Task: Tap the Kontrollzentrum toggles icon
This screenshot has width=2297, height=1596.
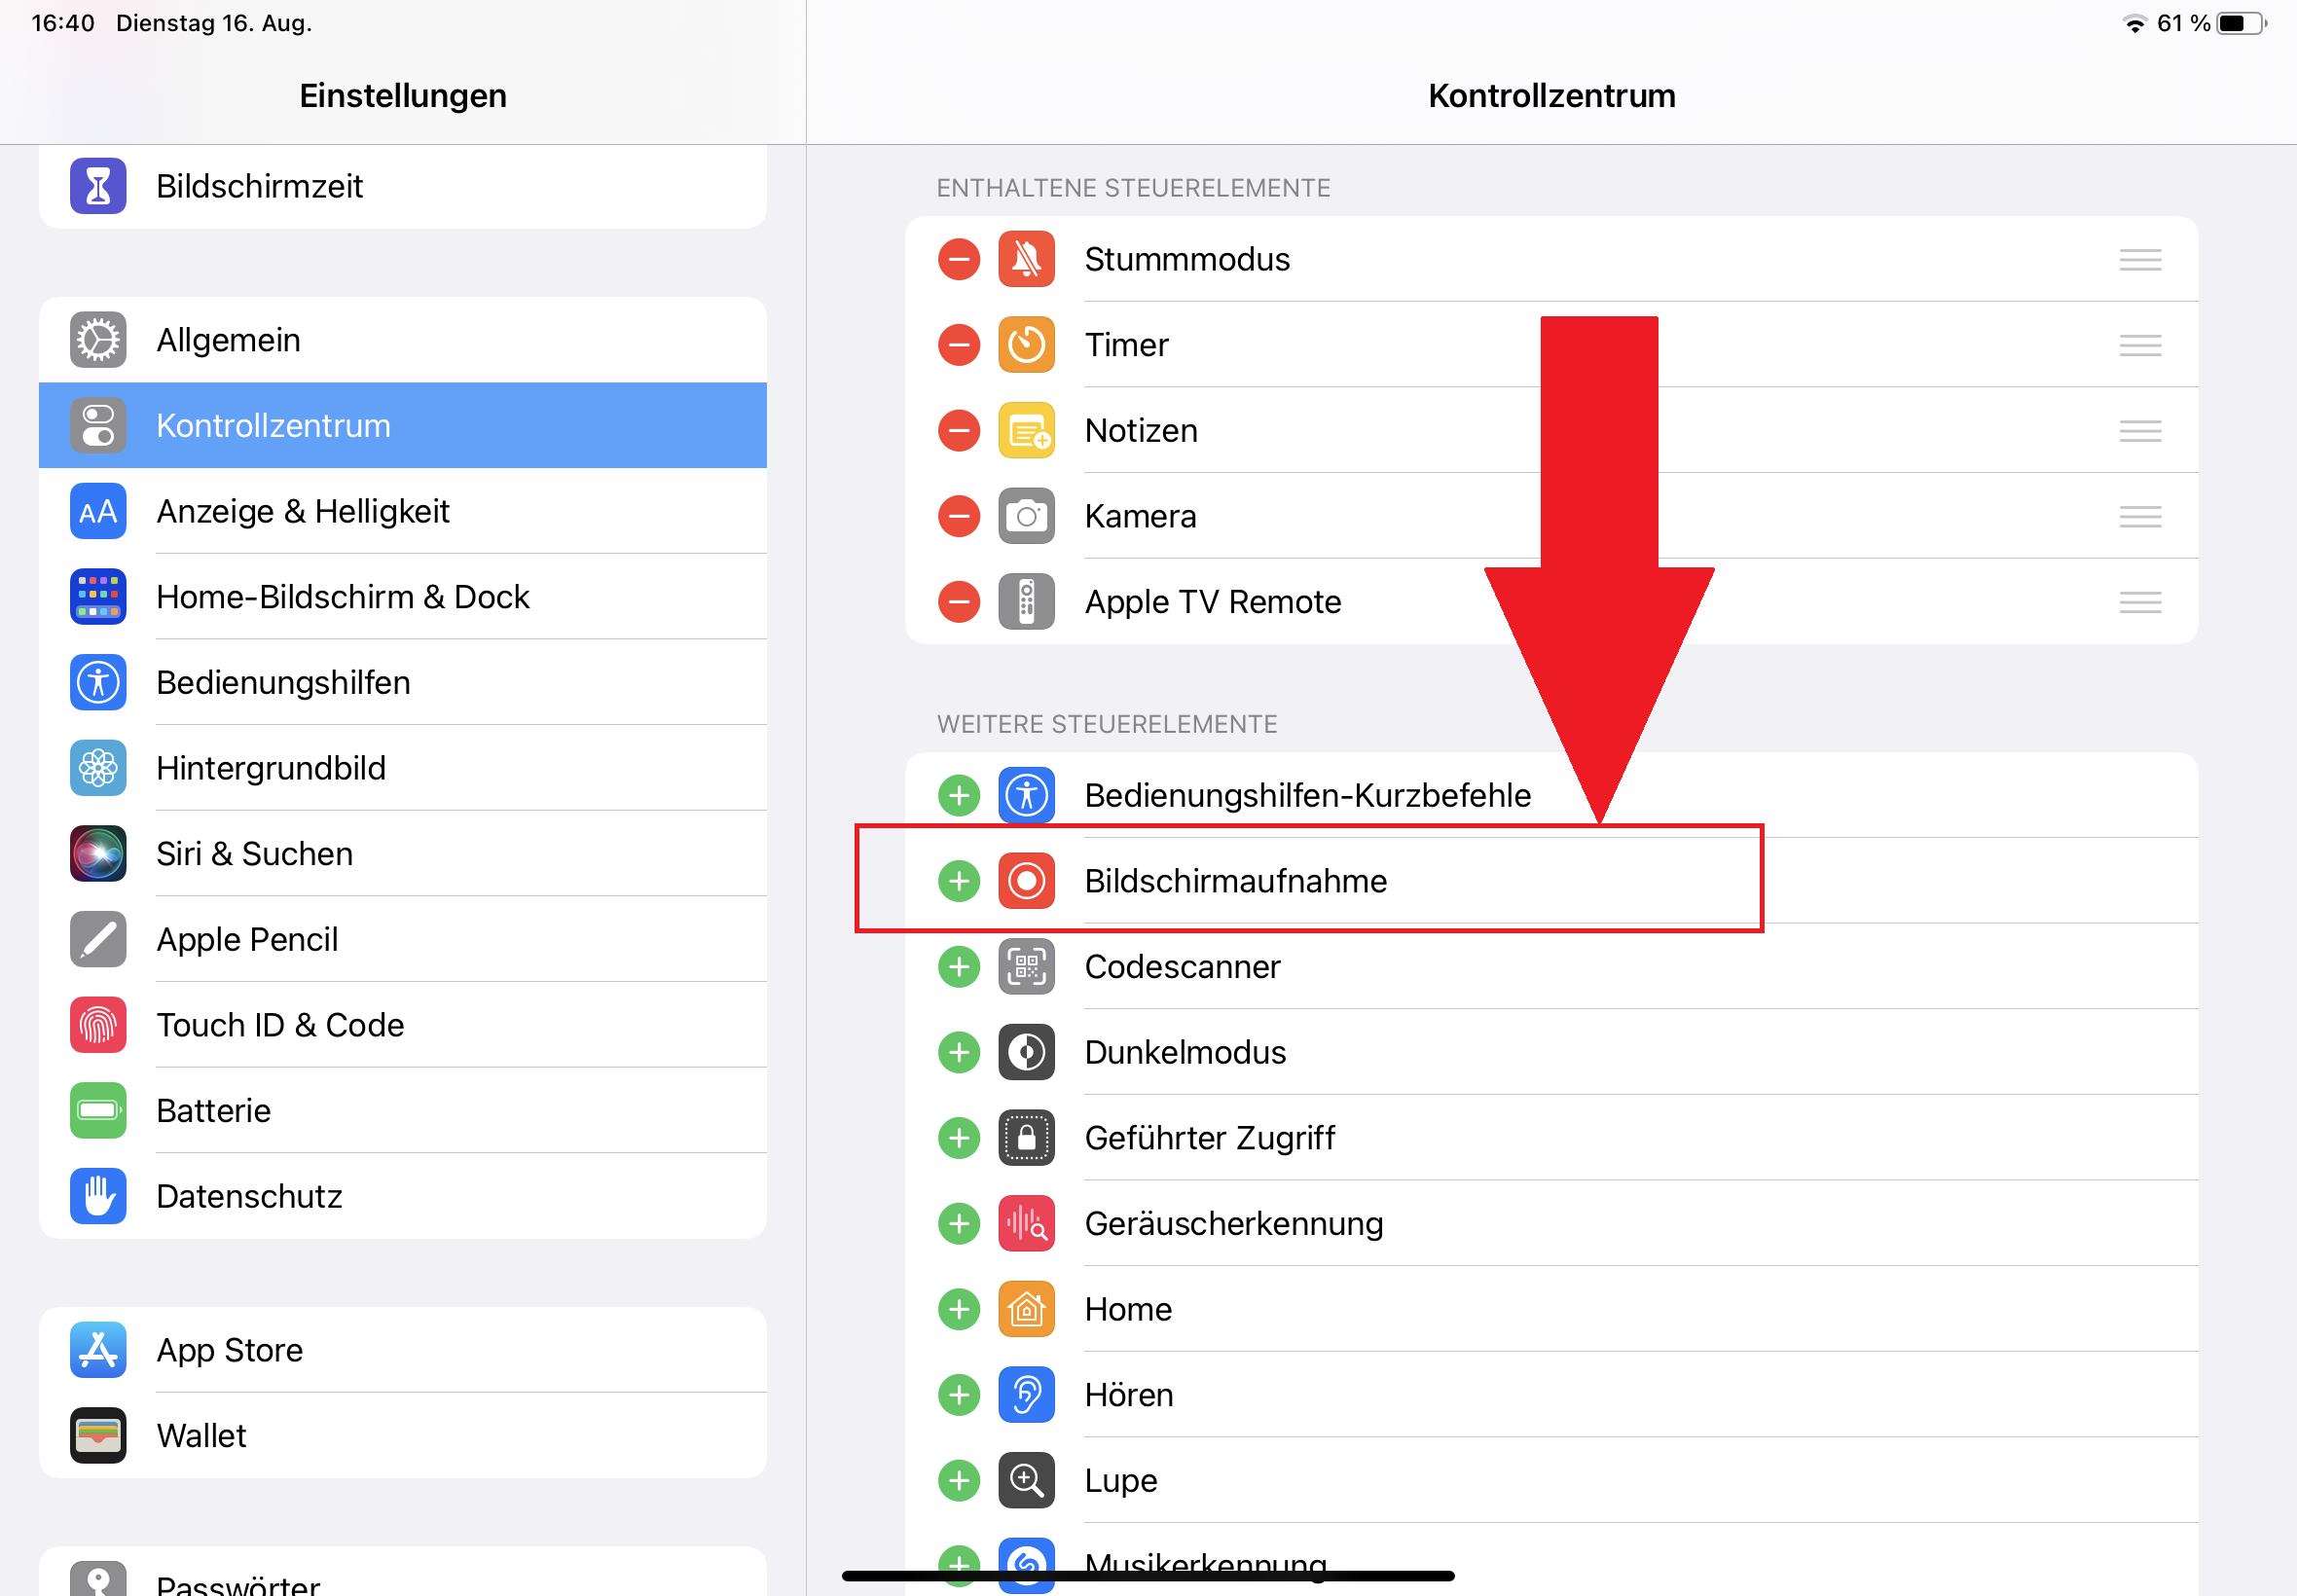Action: (x=98, y=425)
